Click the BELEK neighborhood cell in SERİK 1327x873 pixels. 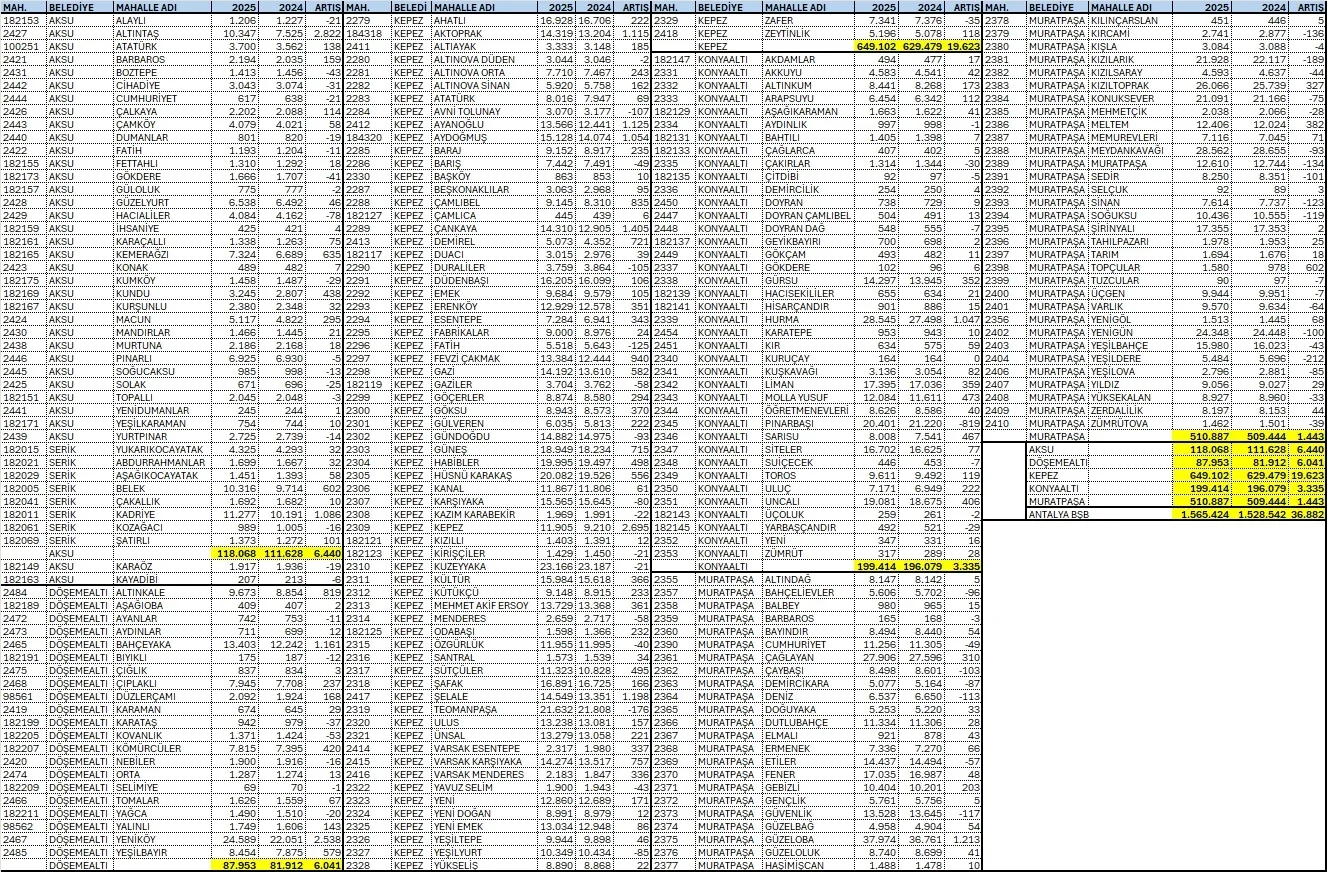coord(156,488)
